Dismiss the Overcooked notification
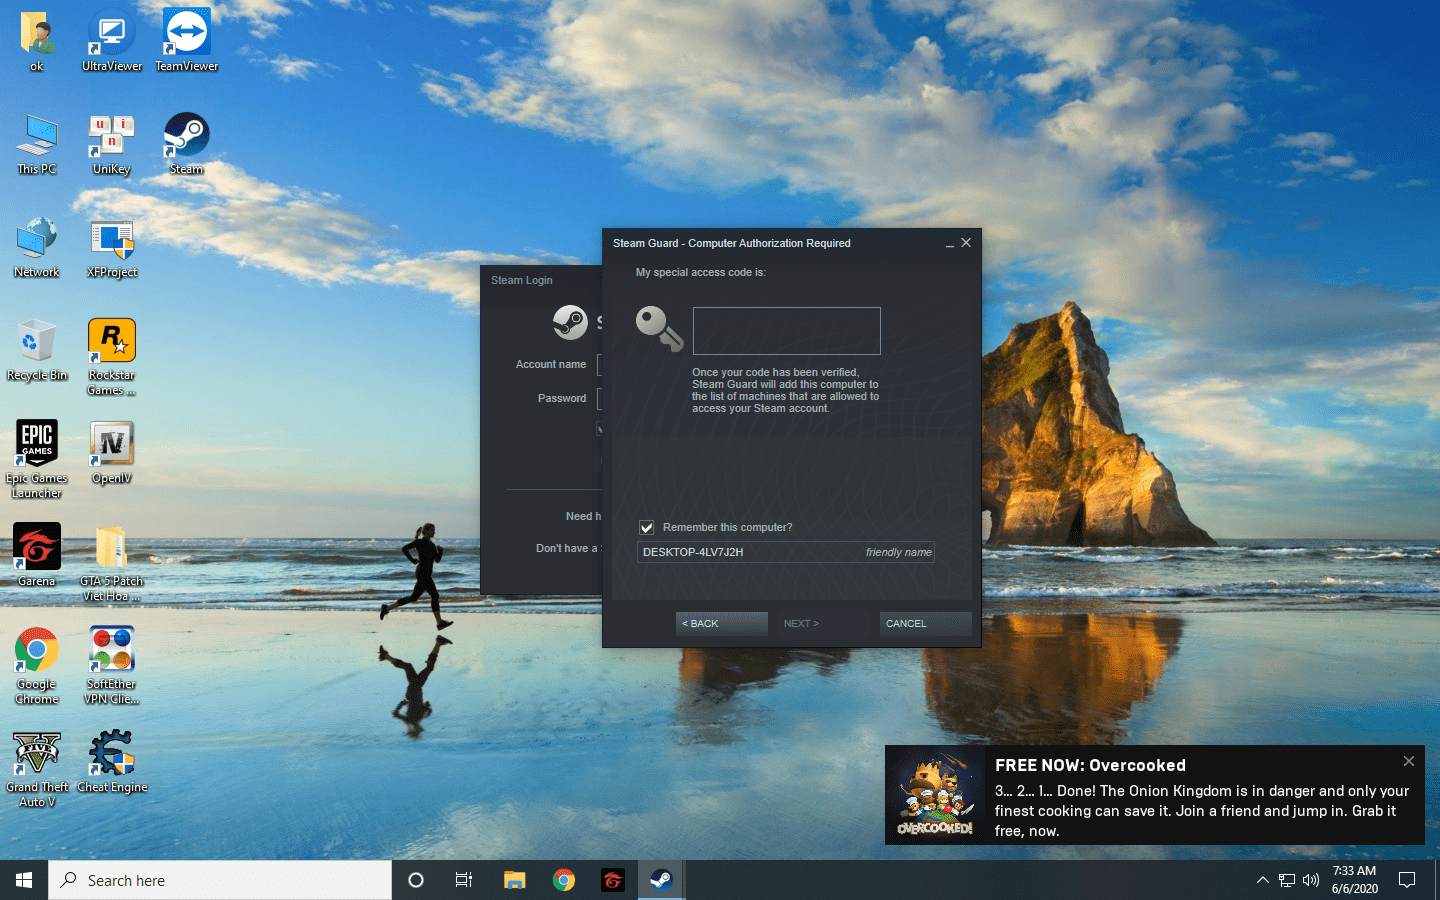Viewport: 1440px width, 900px height. click(x=1409, y=761)
